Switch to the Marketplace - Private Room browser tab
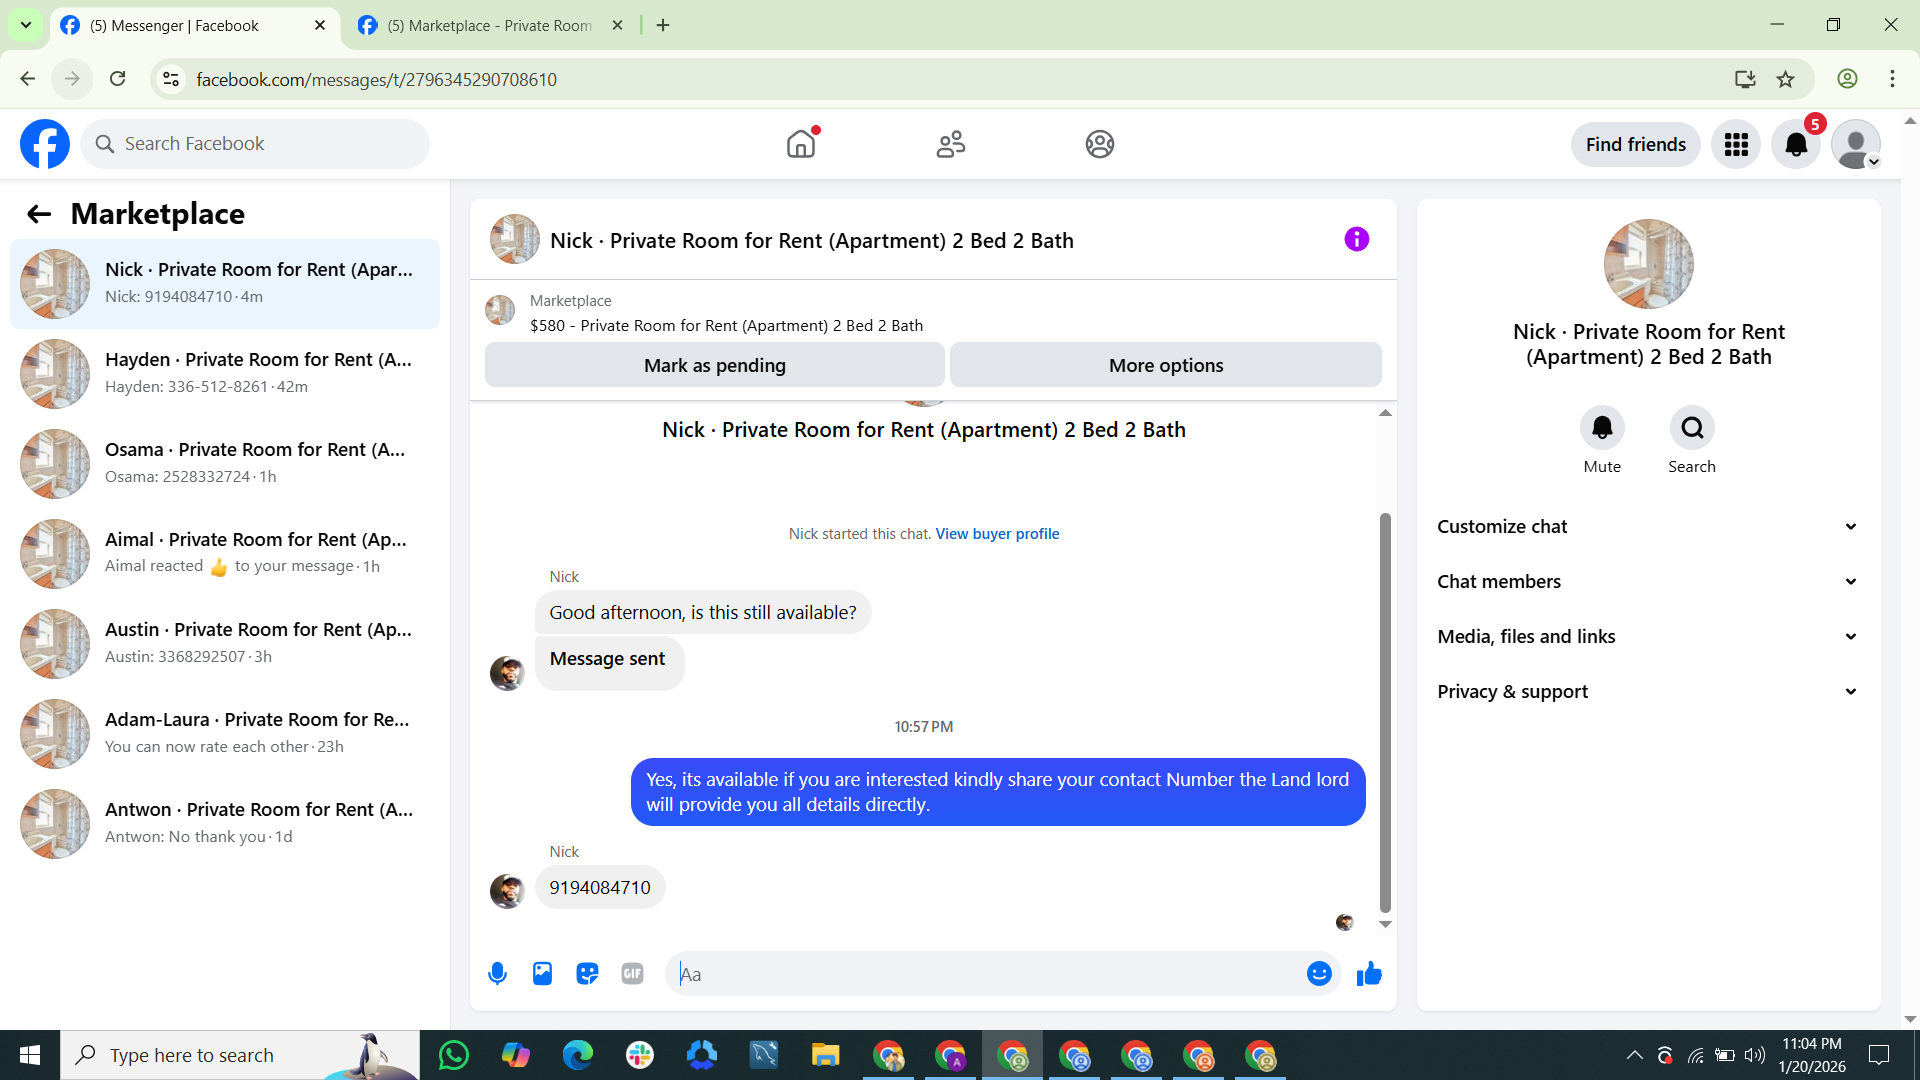This screenshot has height=1080, width=1920. click(x=490, y=26)
